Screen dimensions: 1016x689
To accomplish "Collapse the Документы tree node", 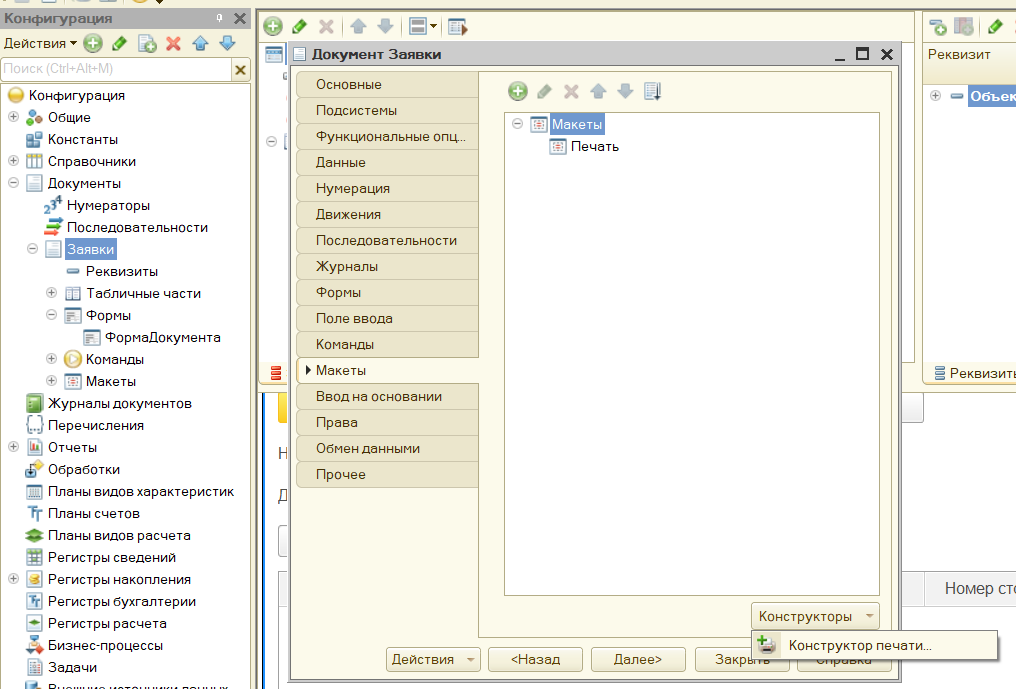I will point(14,183).
